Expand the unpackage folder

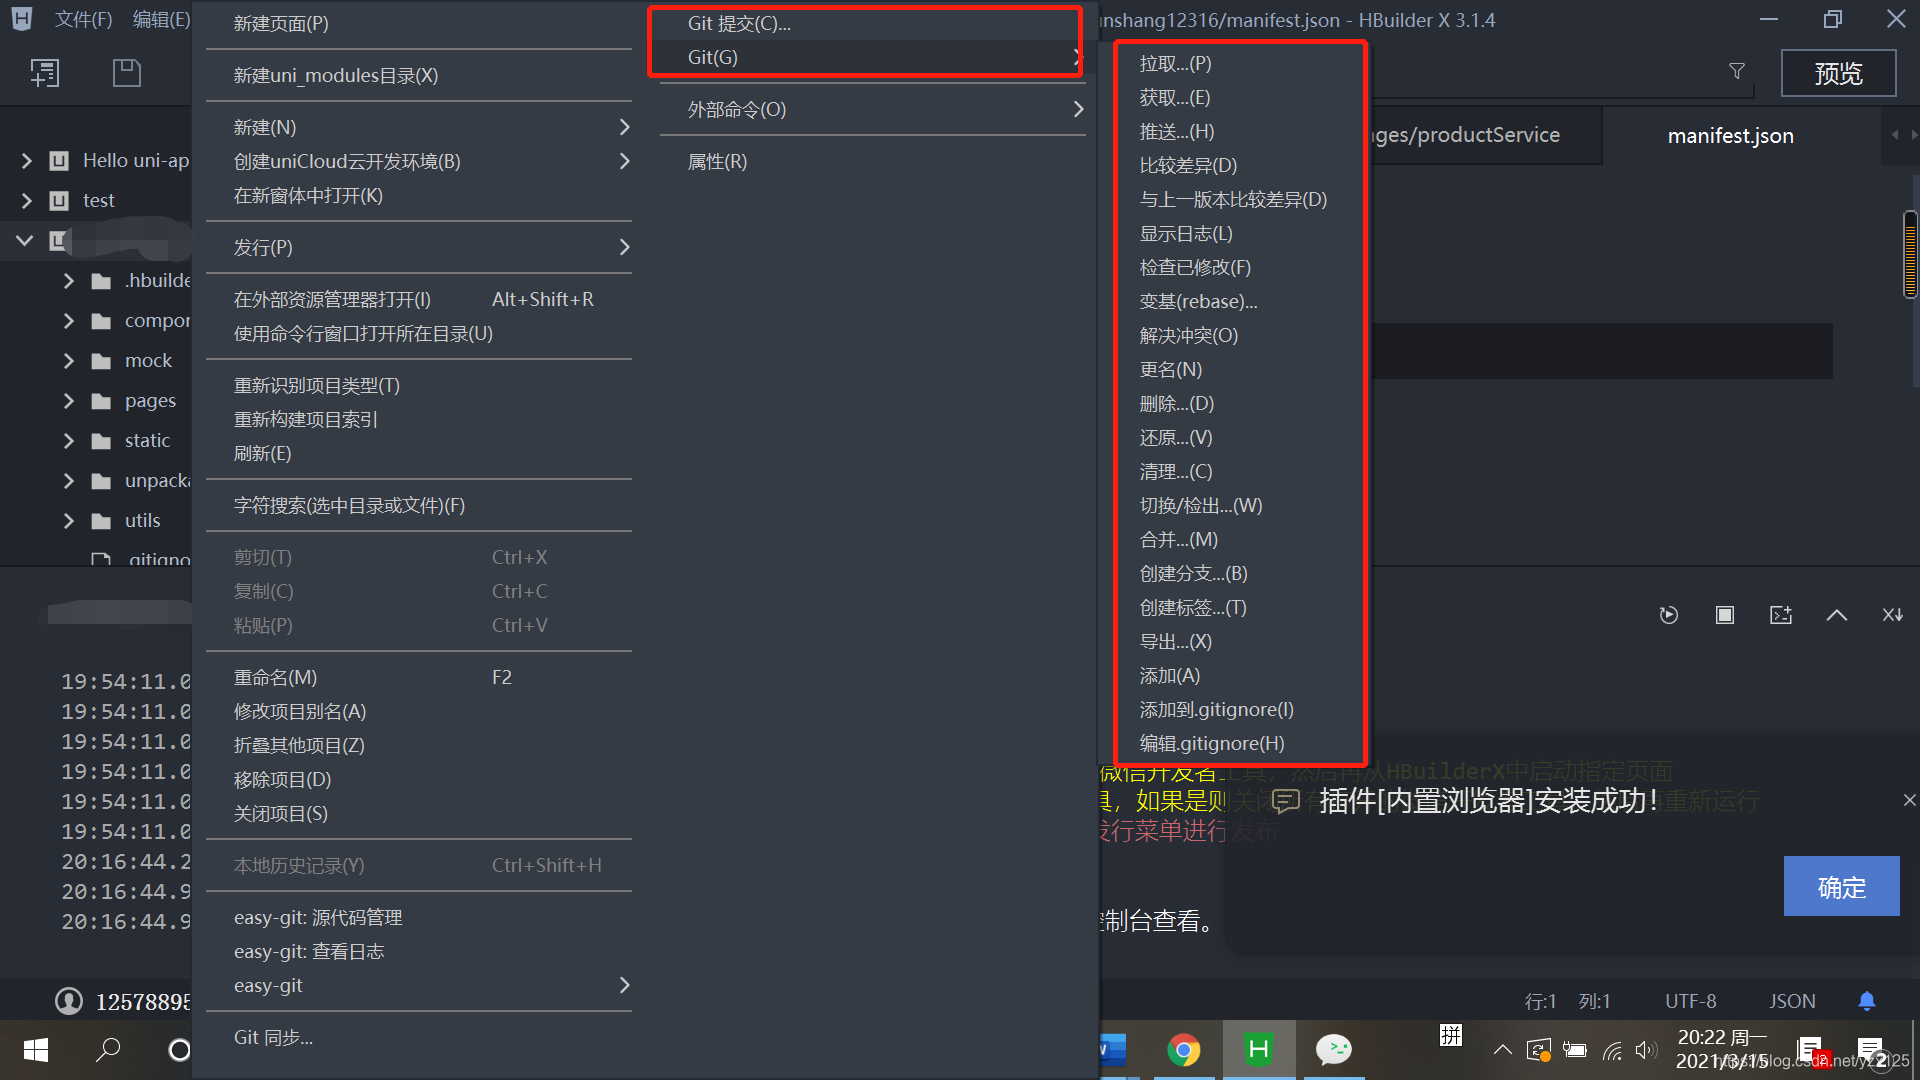point(69,481)
